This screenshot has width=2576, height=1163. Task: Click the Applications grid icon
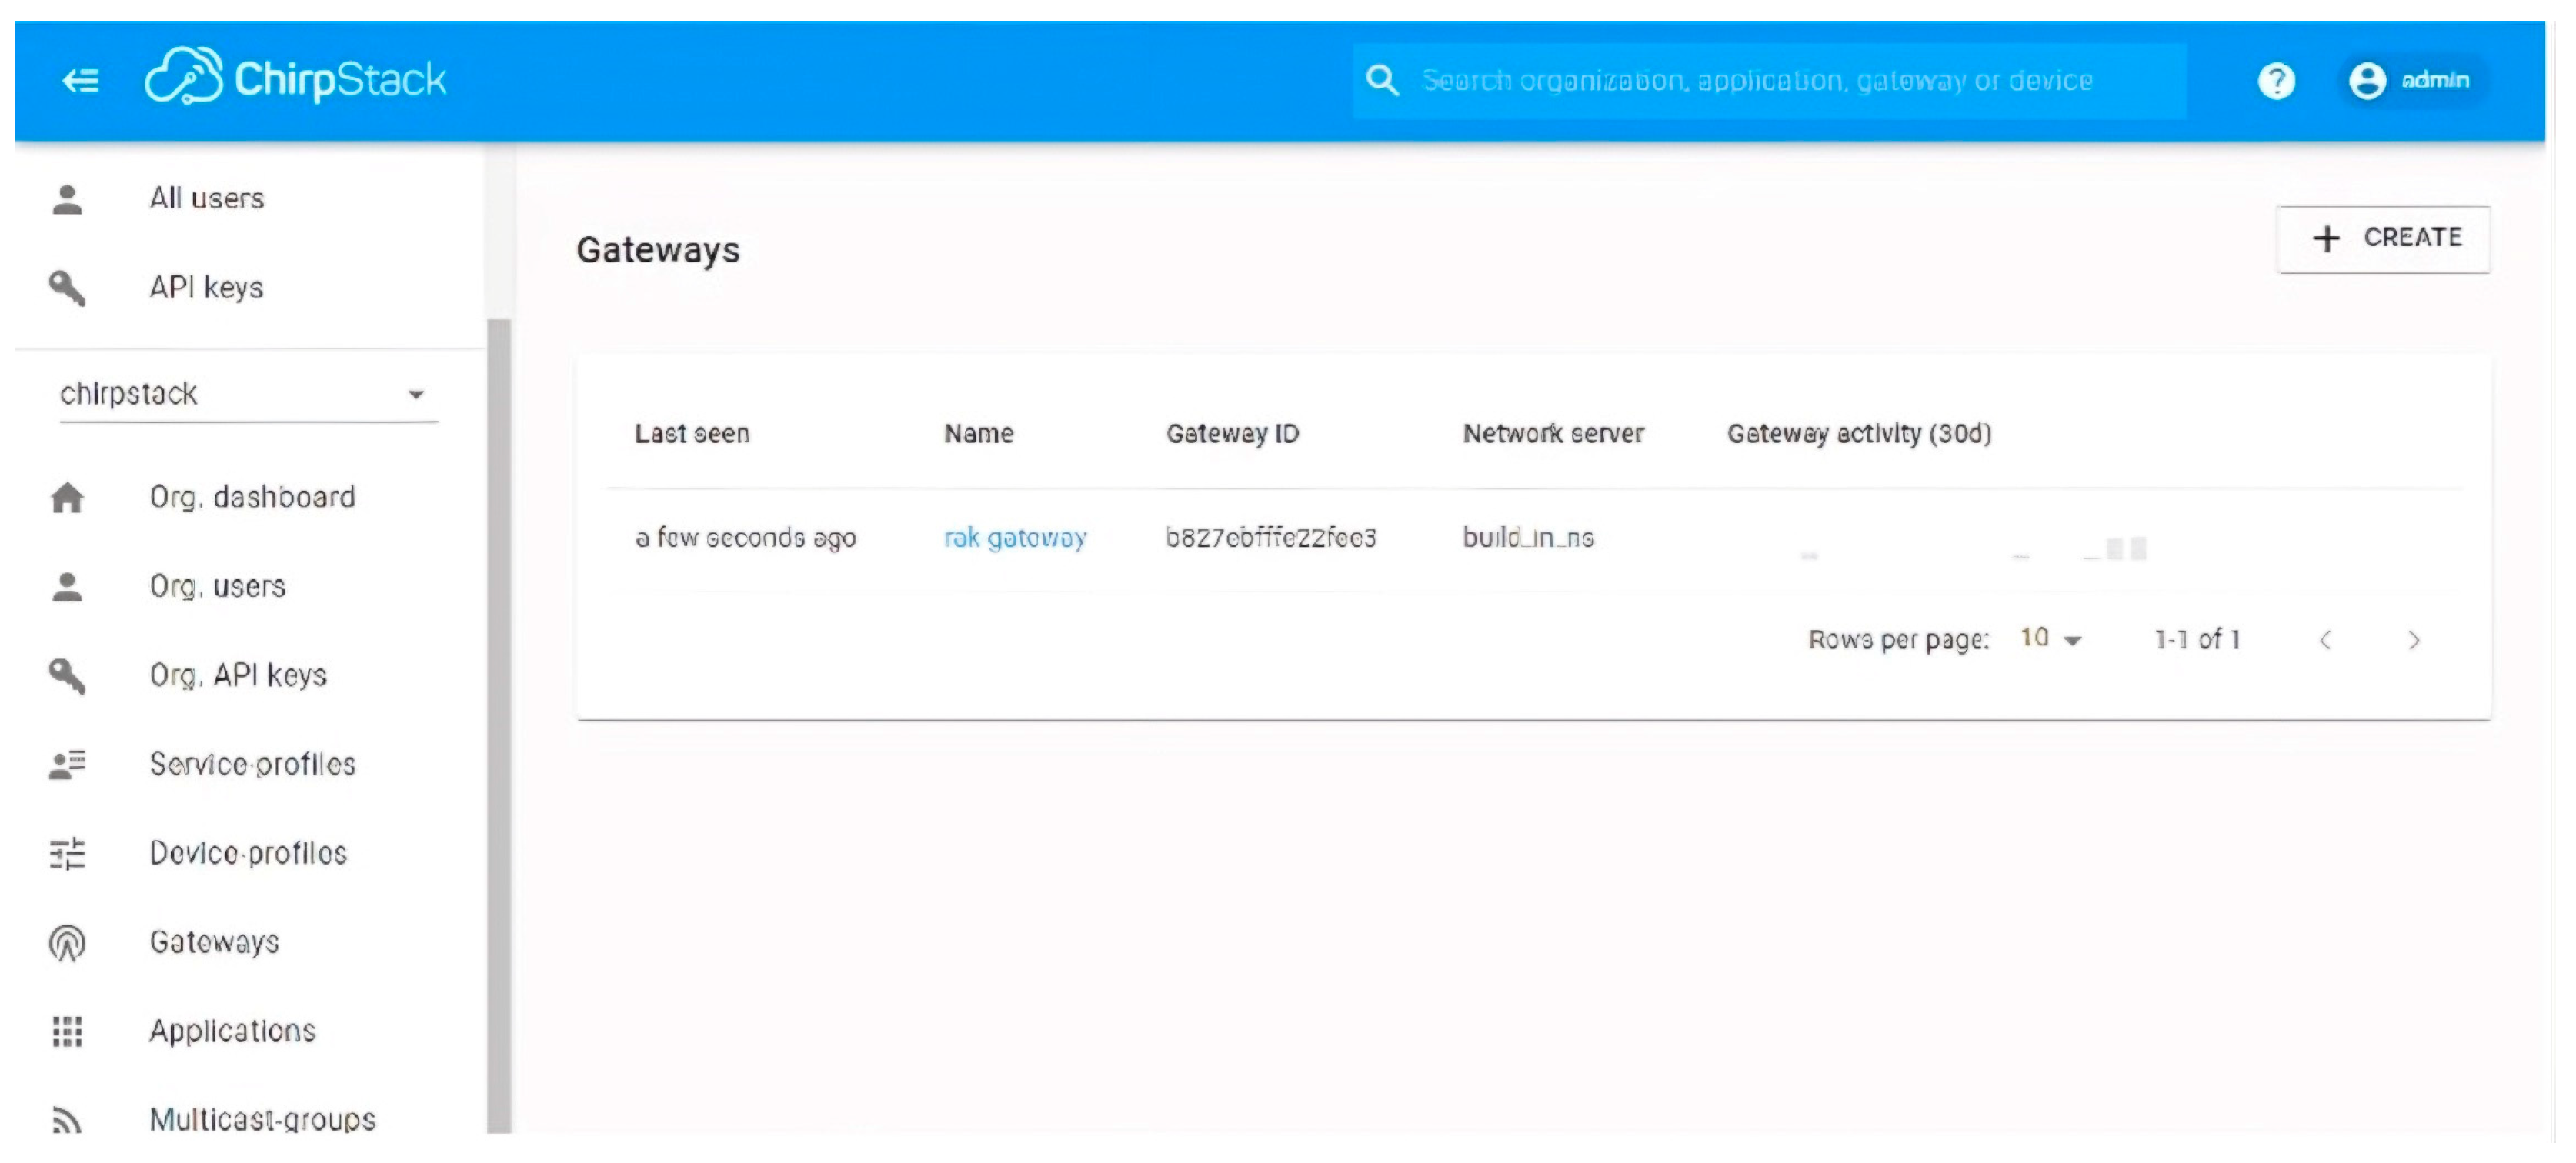67,1031
